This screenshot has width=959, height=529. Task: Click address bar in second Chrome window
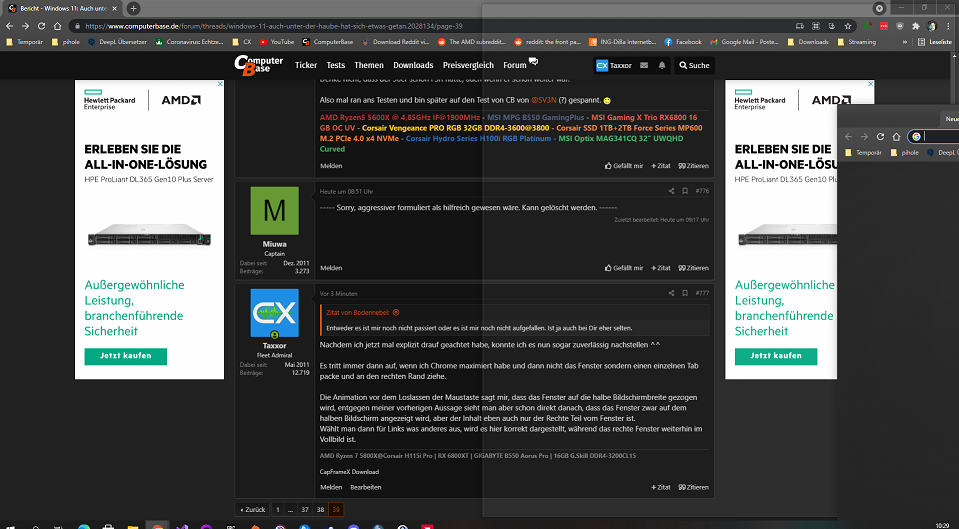pyautogui.click(x=933, y=136)
